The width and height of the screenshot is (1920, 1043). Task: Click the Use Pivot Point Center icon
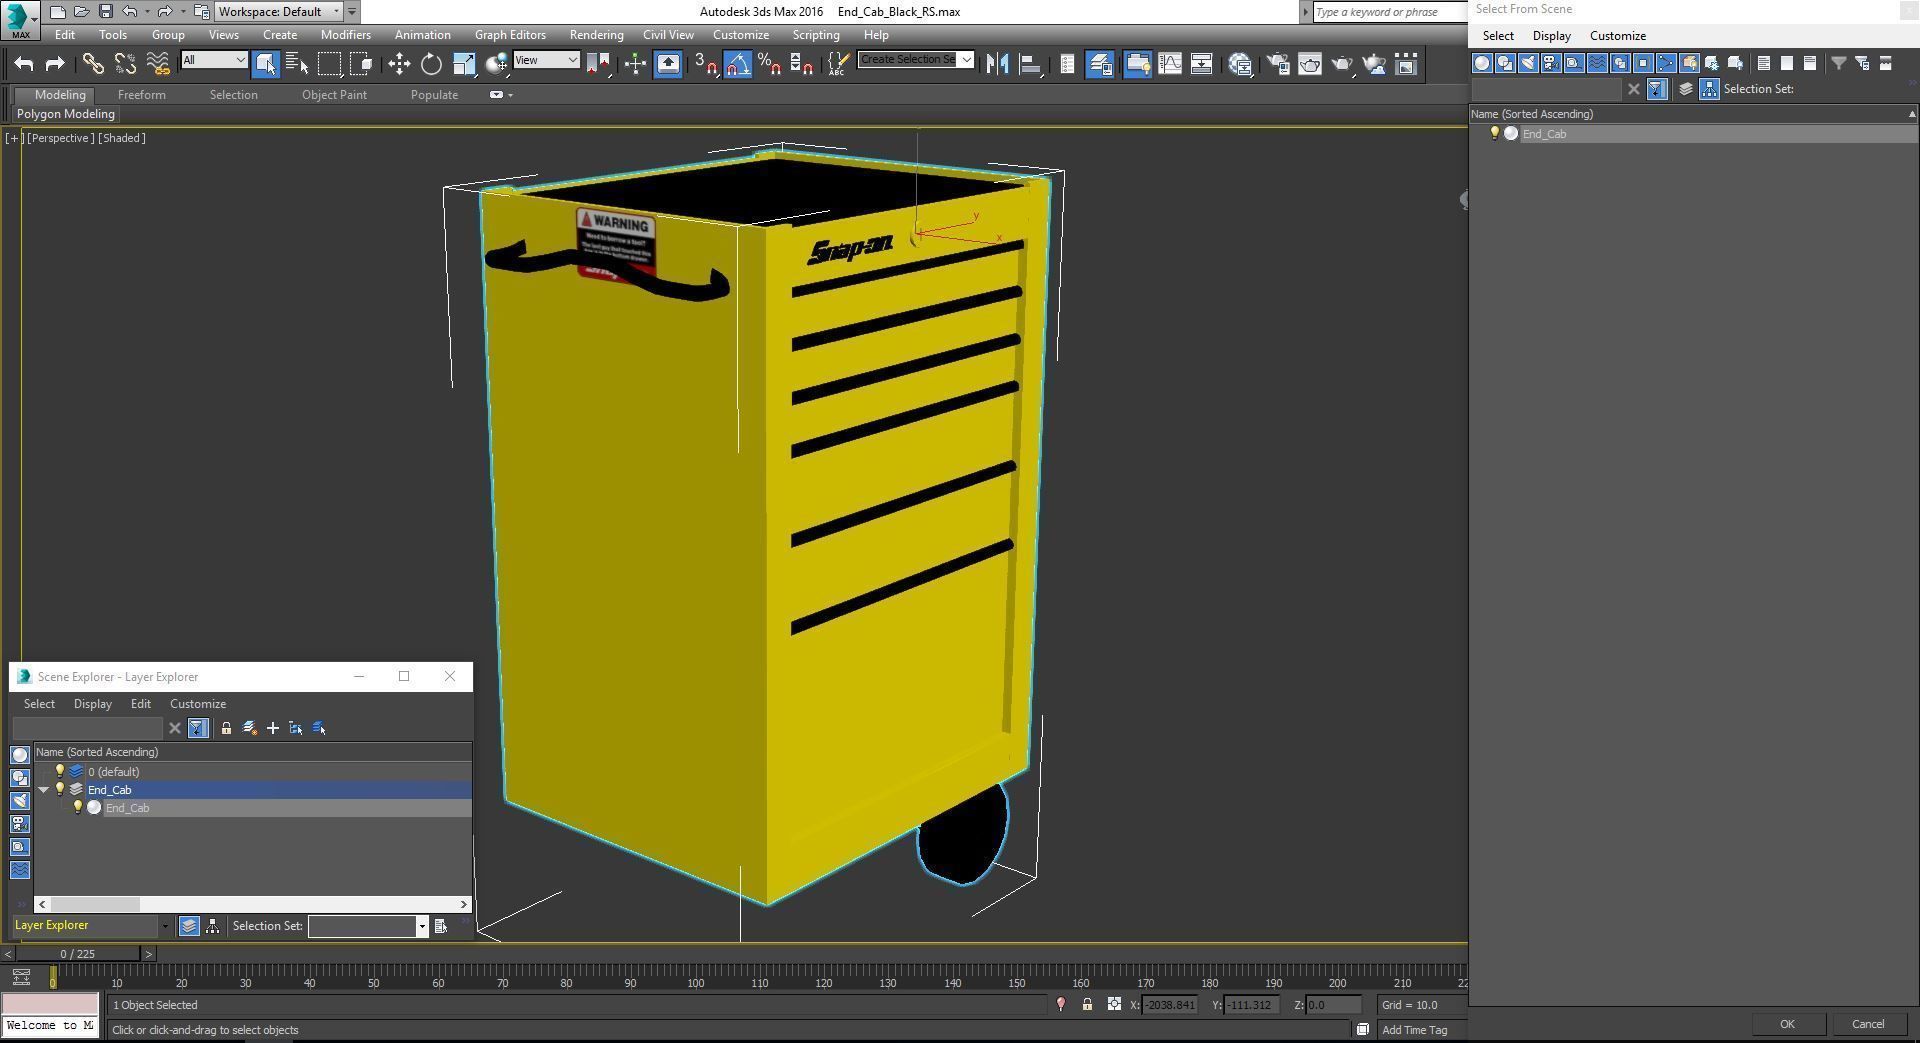click(x=600, y=64)
